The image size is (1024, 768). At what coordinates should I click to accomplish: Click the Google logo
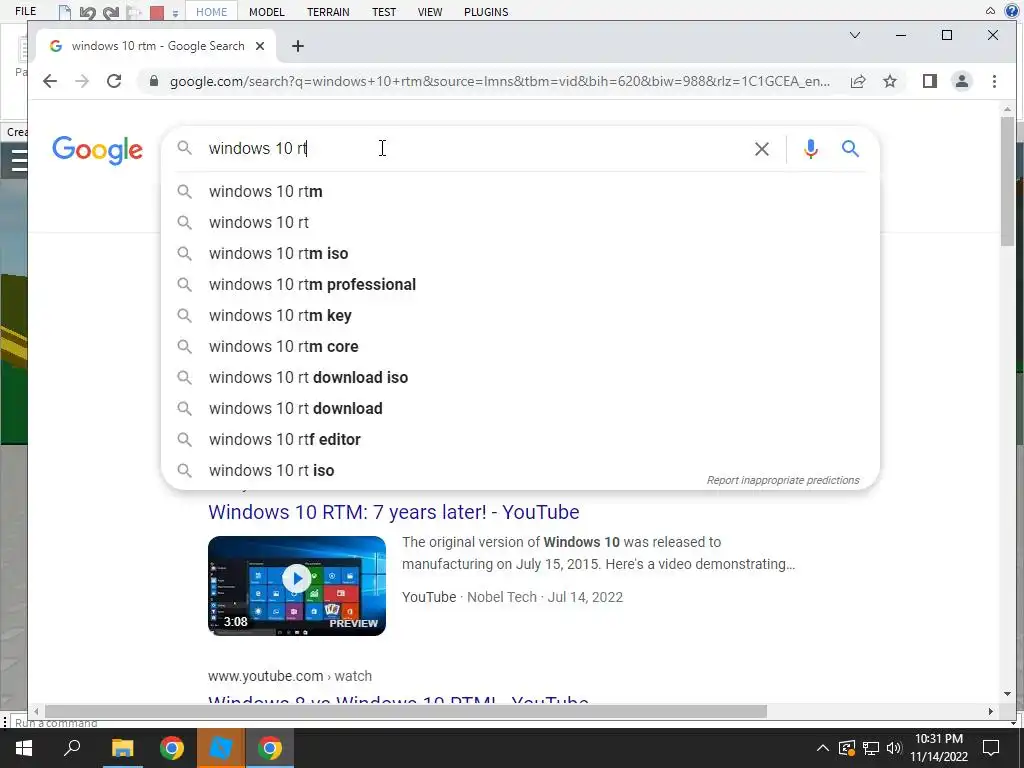[x=97, y=150]
